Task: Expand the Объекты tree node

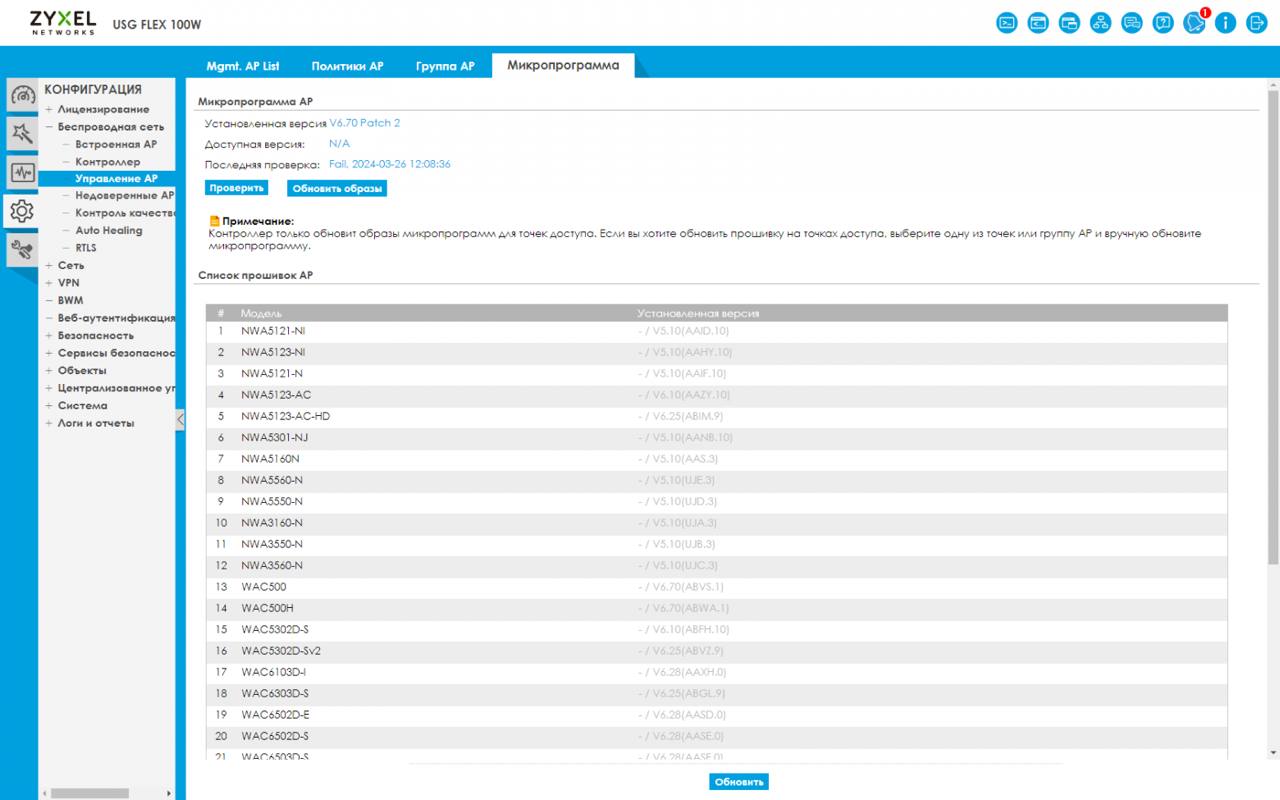Action: tap(49, 371)
